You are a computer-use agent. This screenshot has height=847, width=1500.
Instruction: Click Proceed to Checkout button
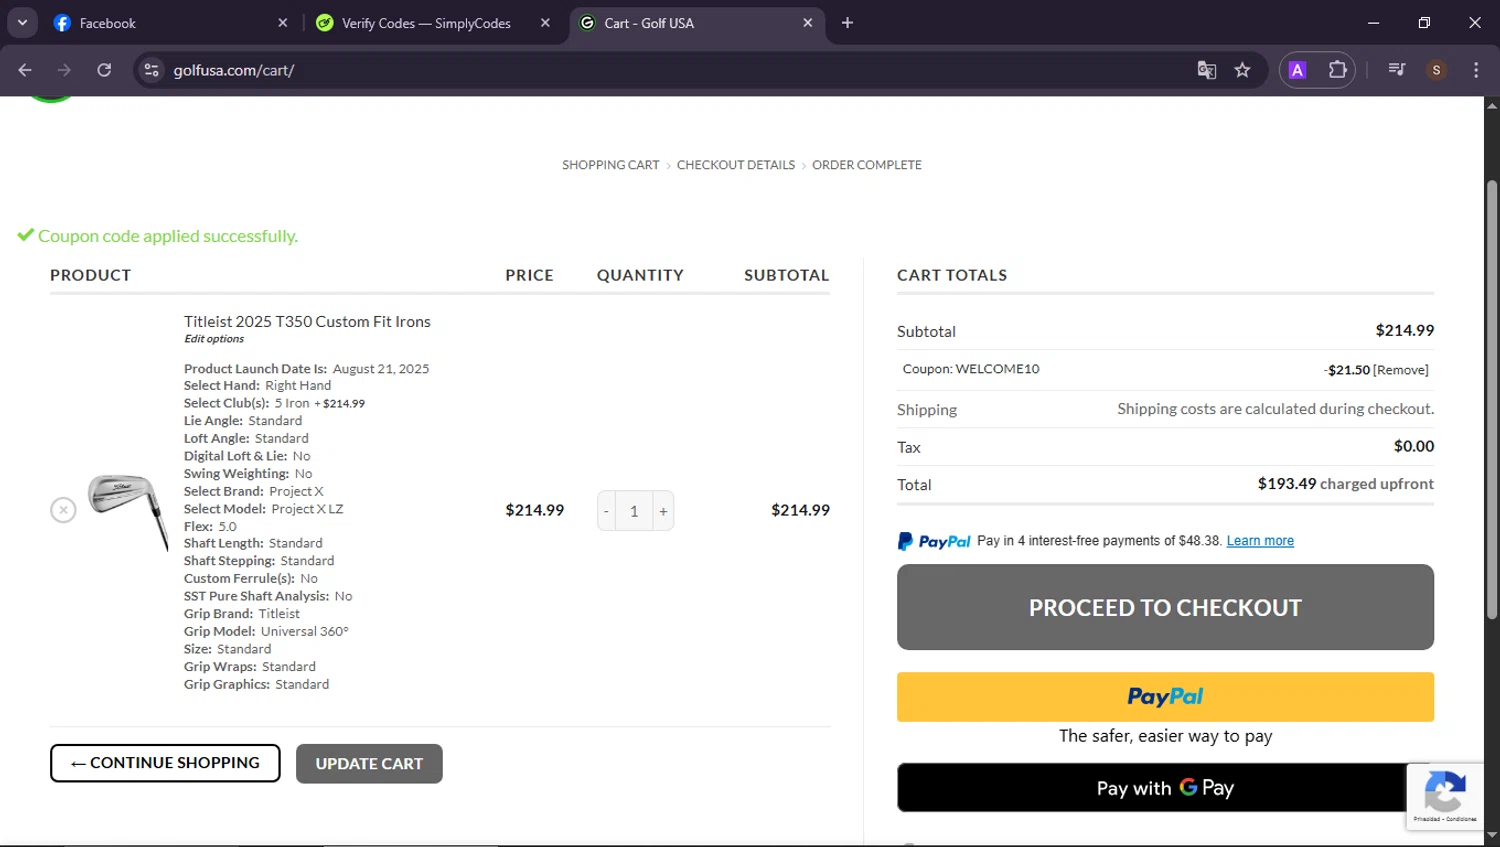[x=1165, y=607]
